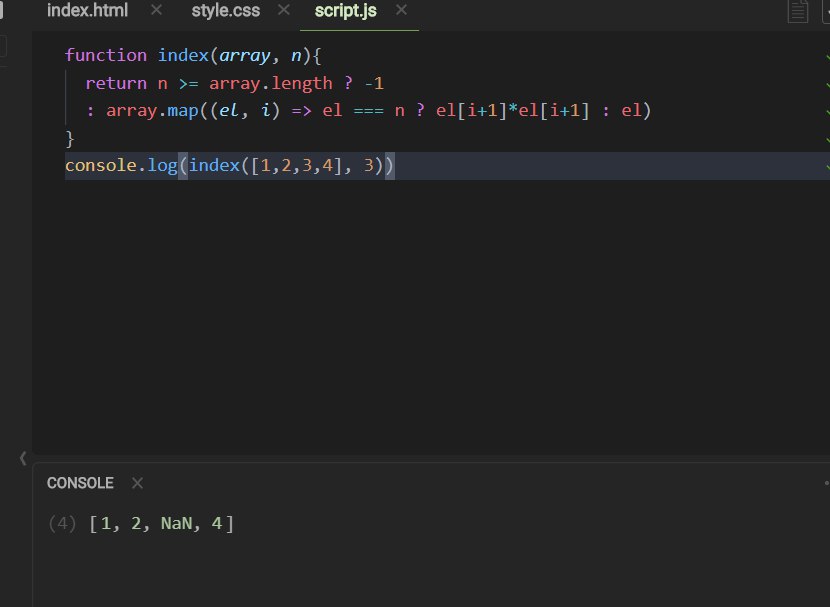Click the 'function index(array, n){' line
This screenshot has width=830, height=607.
pos(193,55)
